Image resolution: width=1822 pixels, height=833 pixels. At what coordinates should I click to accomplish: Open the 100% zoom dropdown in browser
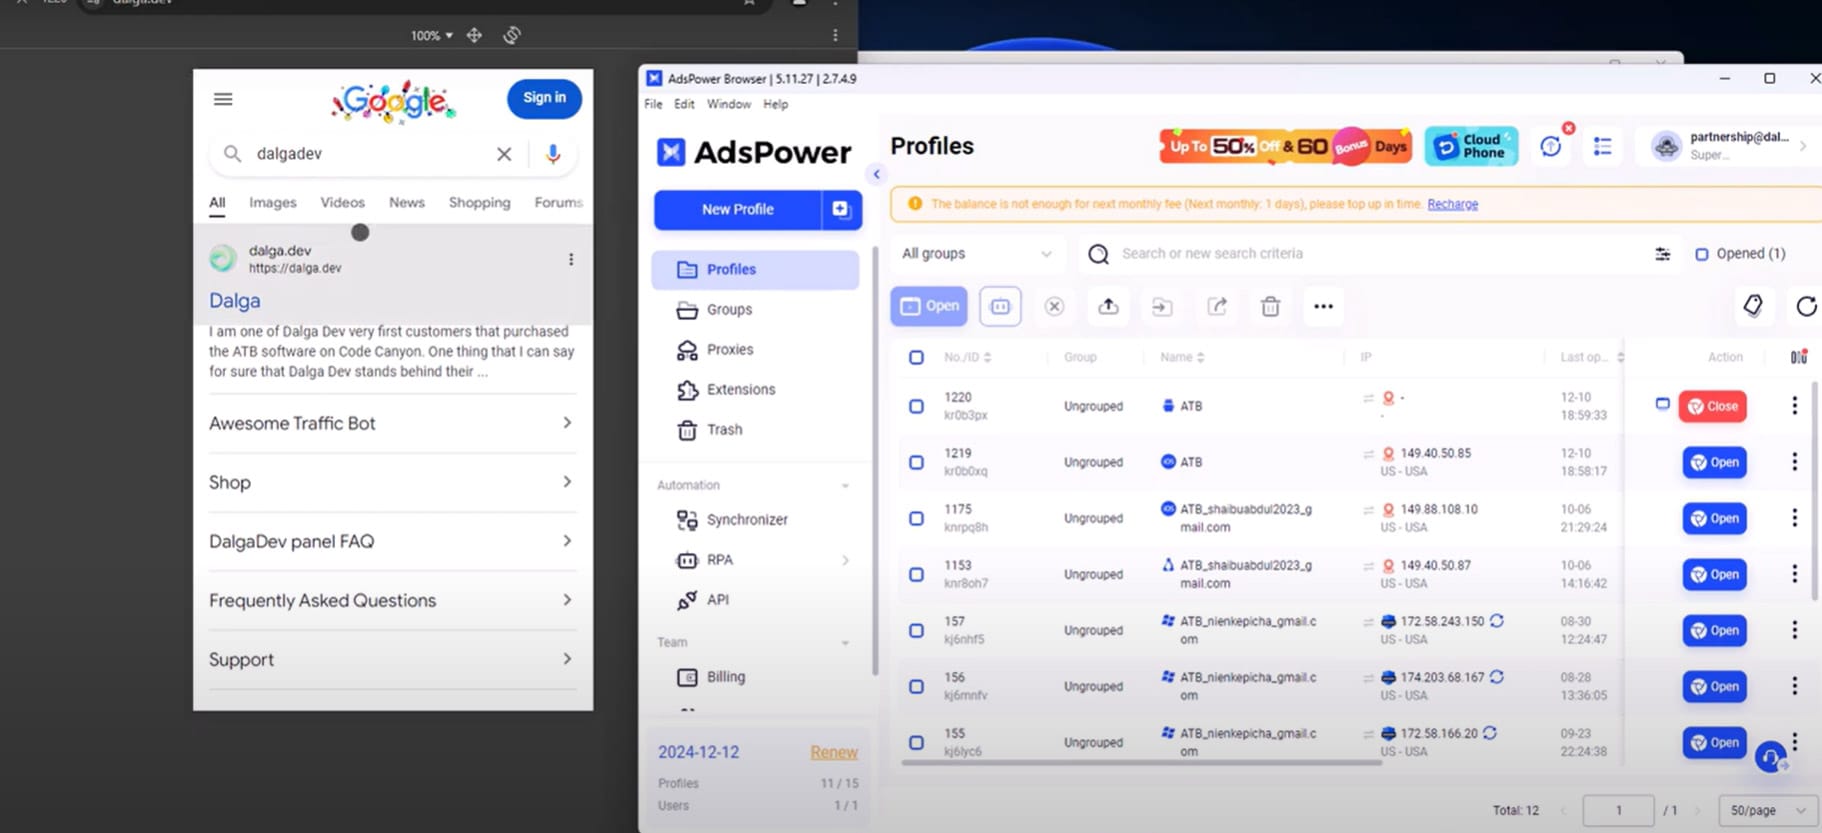tap(431, 35)
